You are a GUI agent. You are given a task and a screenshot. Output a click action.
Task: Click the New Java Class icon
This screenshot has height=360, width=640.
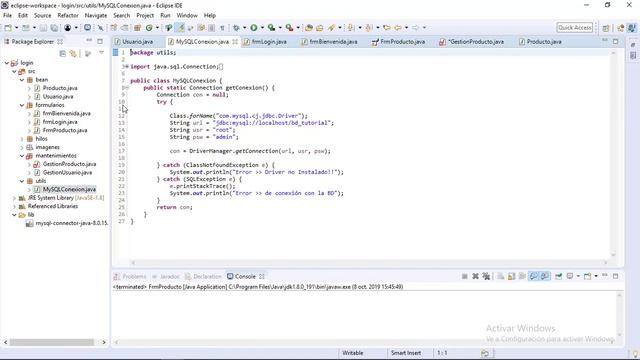[x=149, y=28]
